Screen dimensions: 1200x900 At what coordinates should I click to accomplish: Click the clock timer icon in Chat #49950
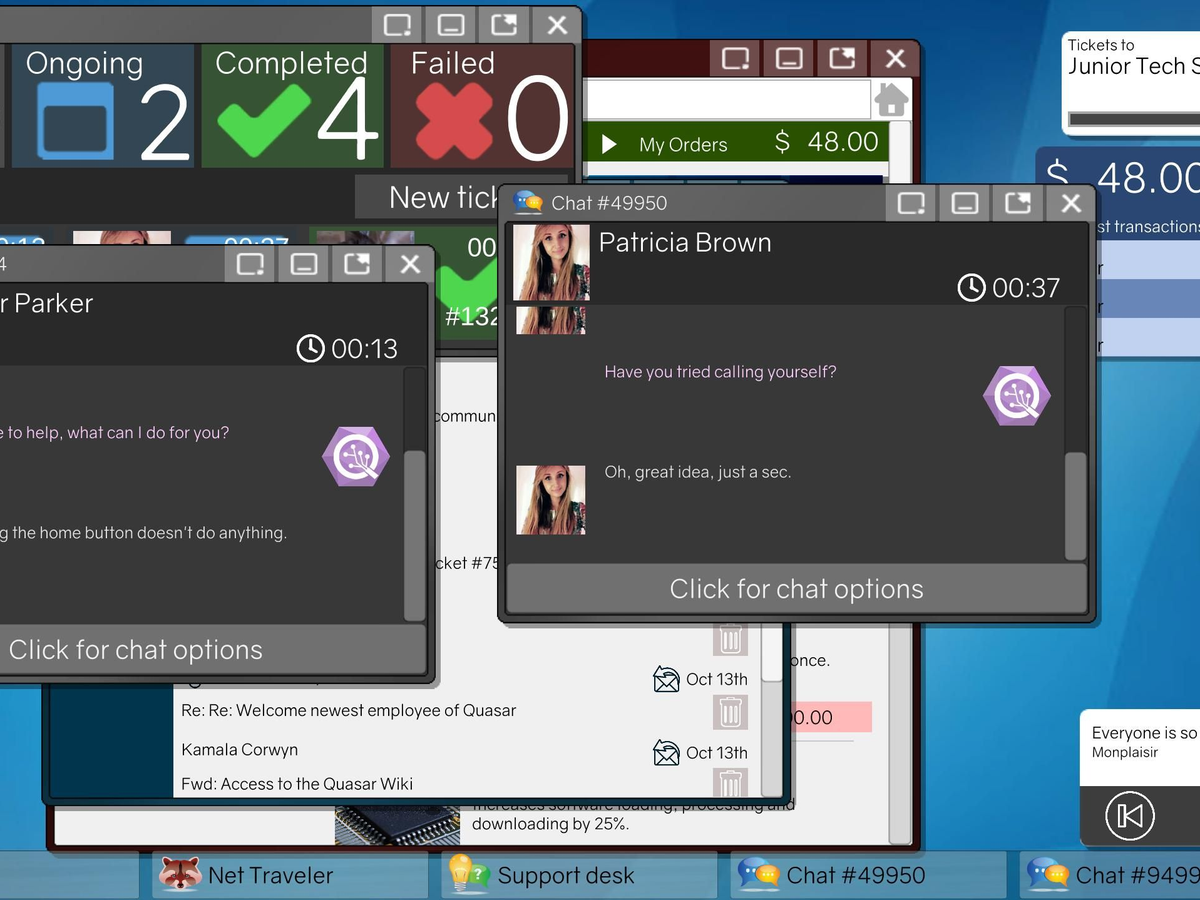click(971, 288)
